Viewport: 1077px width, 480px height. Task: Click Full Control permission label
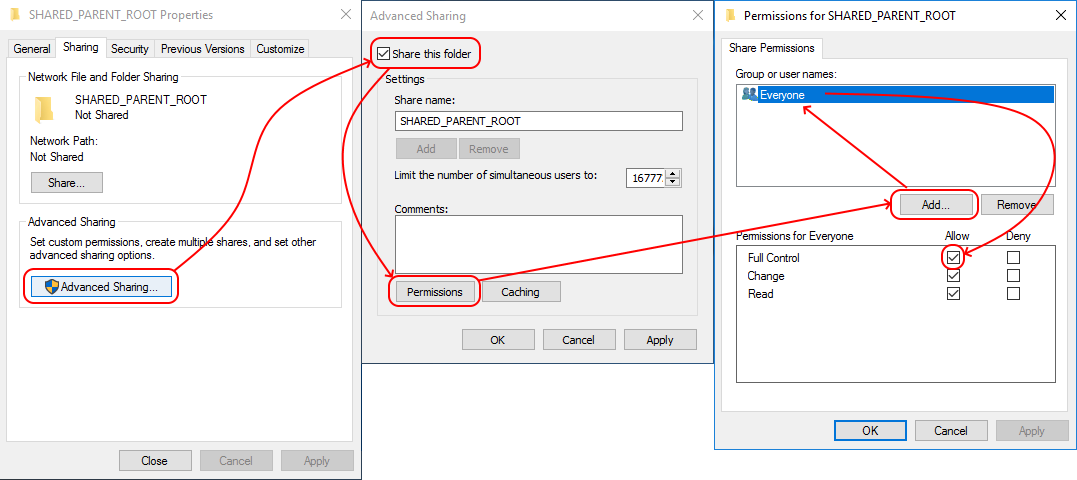[774, 258]
